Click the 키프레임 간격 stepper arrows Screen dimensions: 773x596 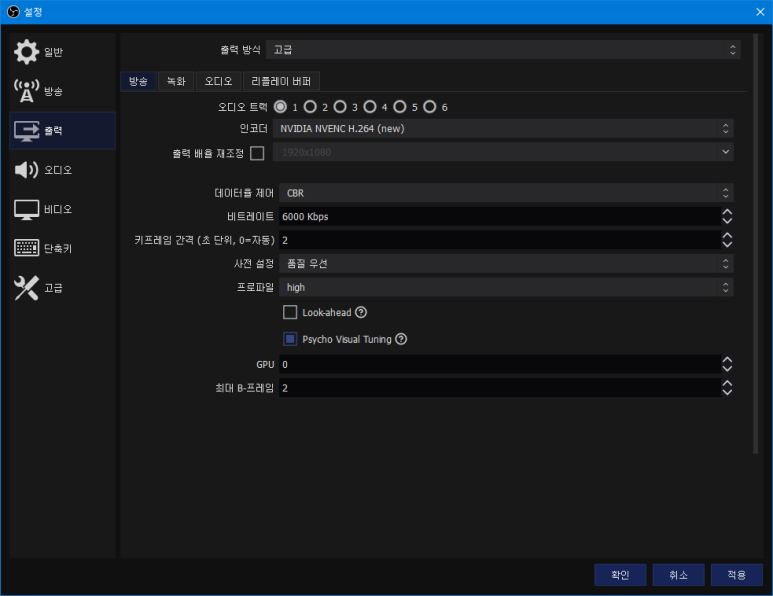[727, 240]
